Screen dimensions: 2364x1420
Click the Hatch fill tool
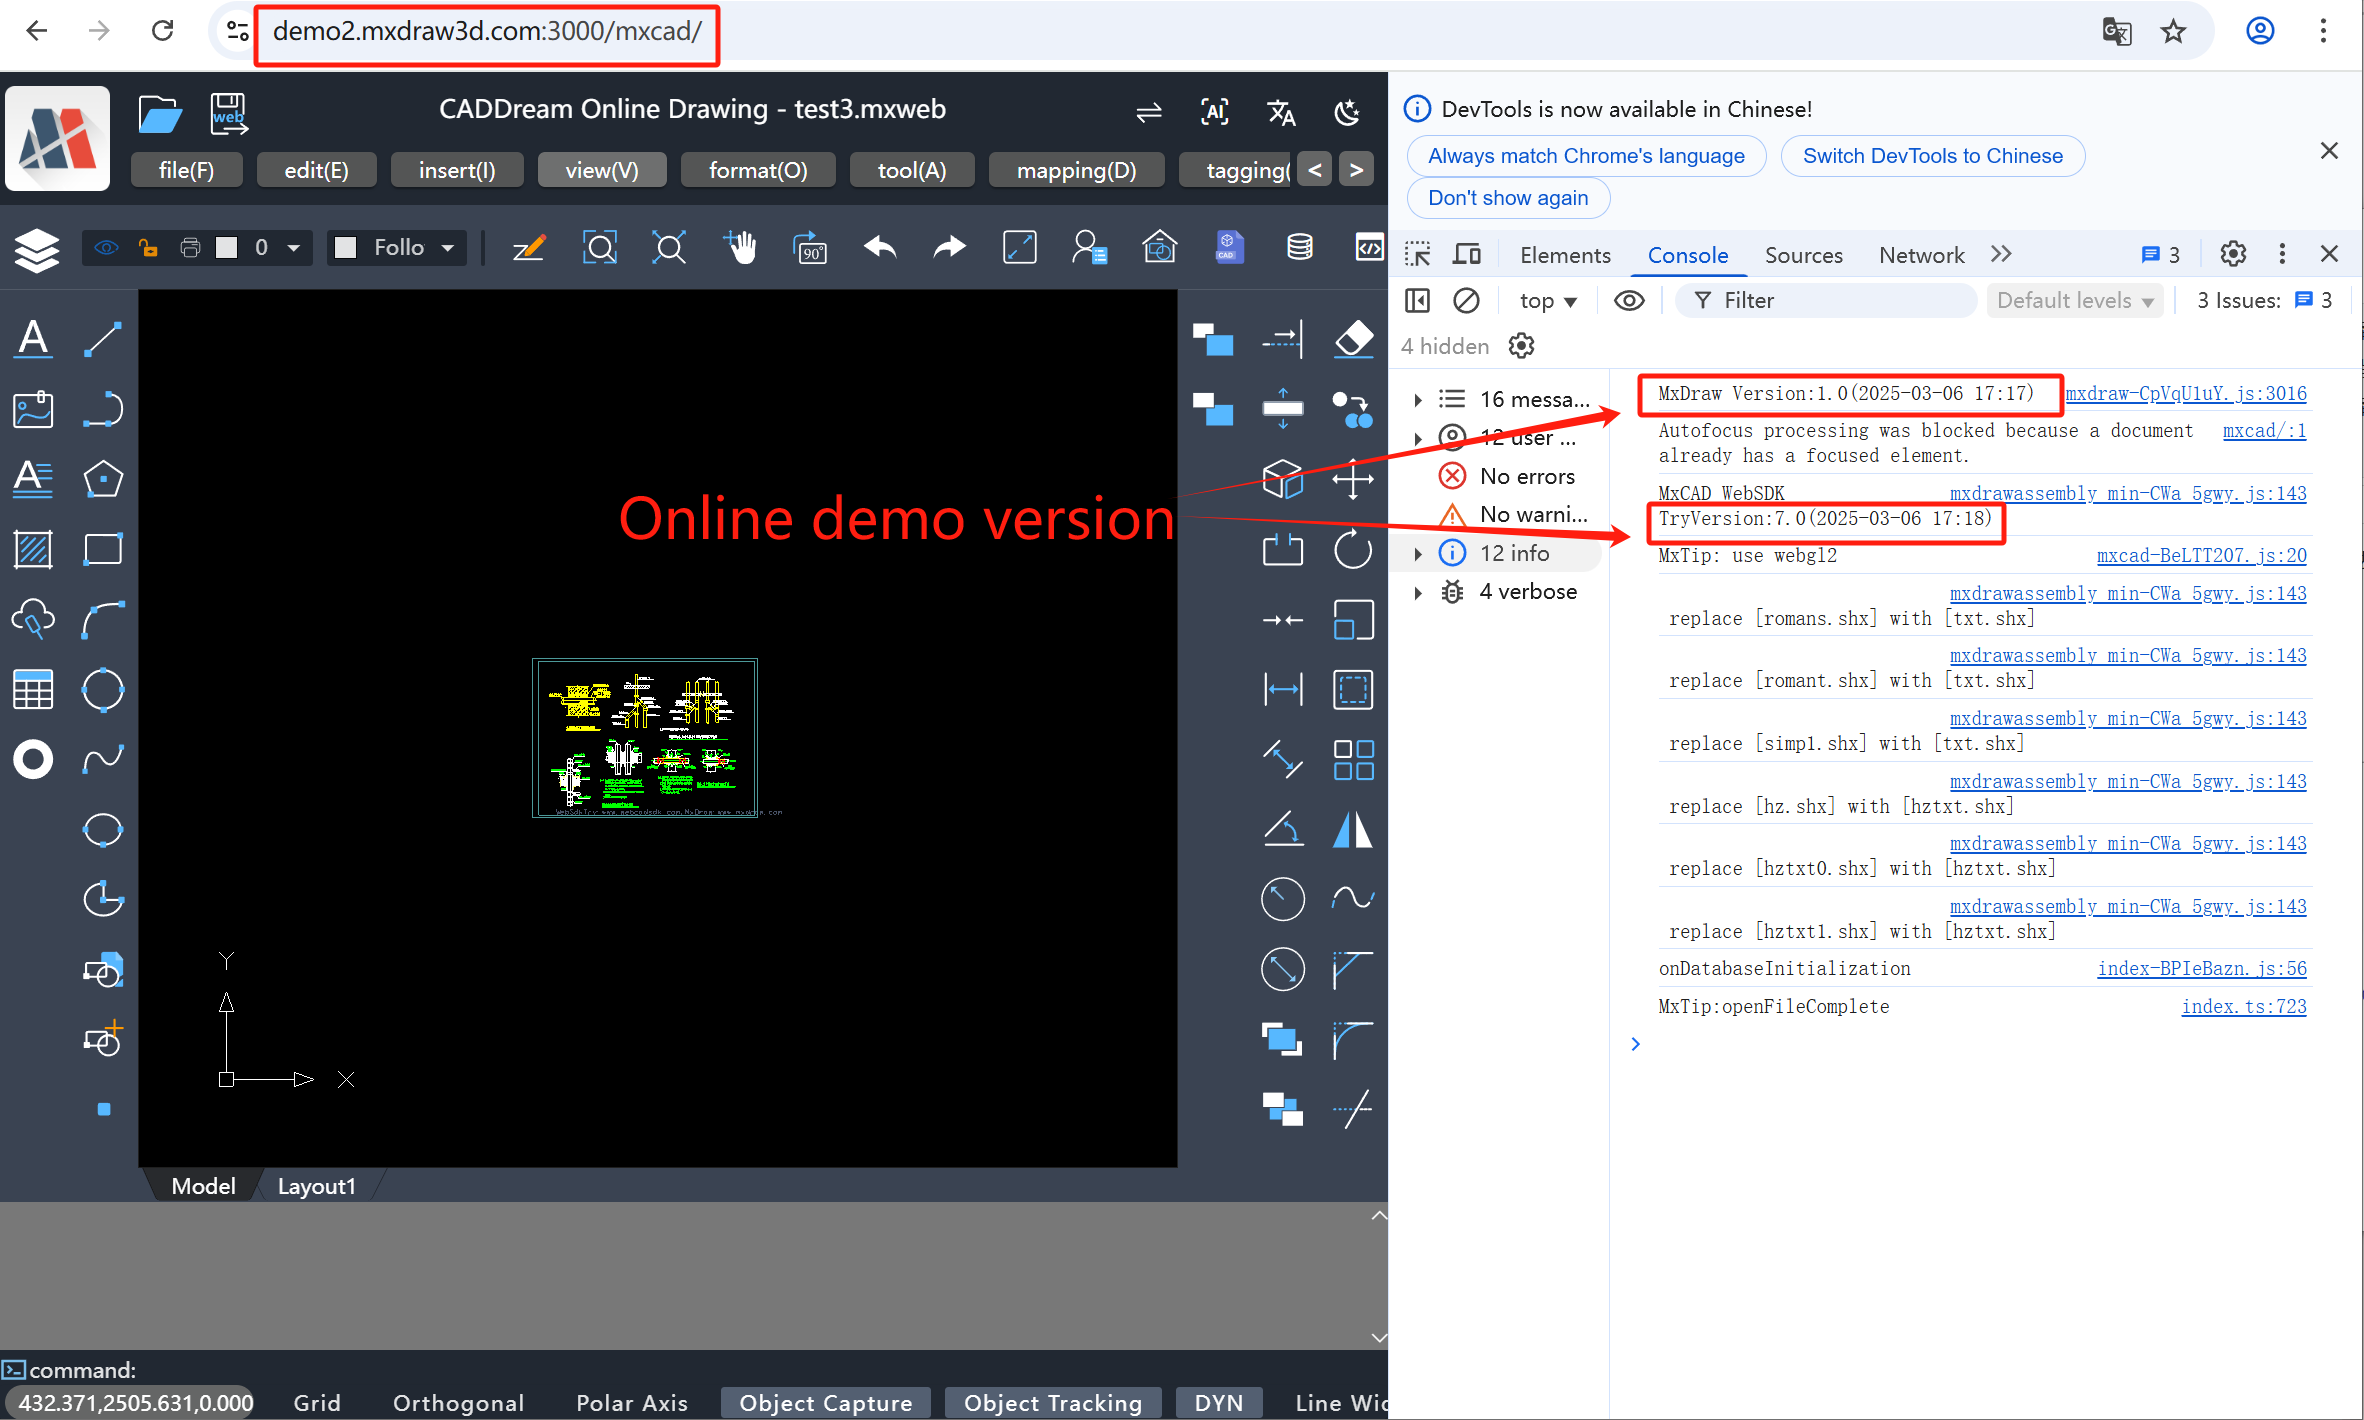point(33,550)
